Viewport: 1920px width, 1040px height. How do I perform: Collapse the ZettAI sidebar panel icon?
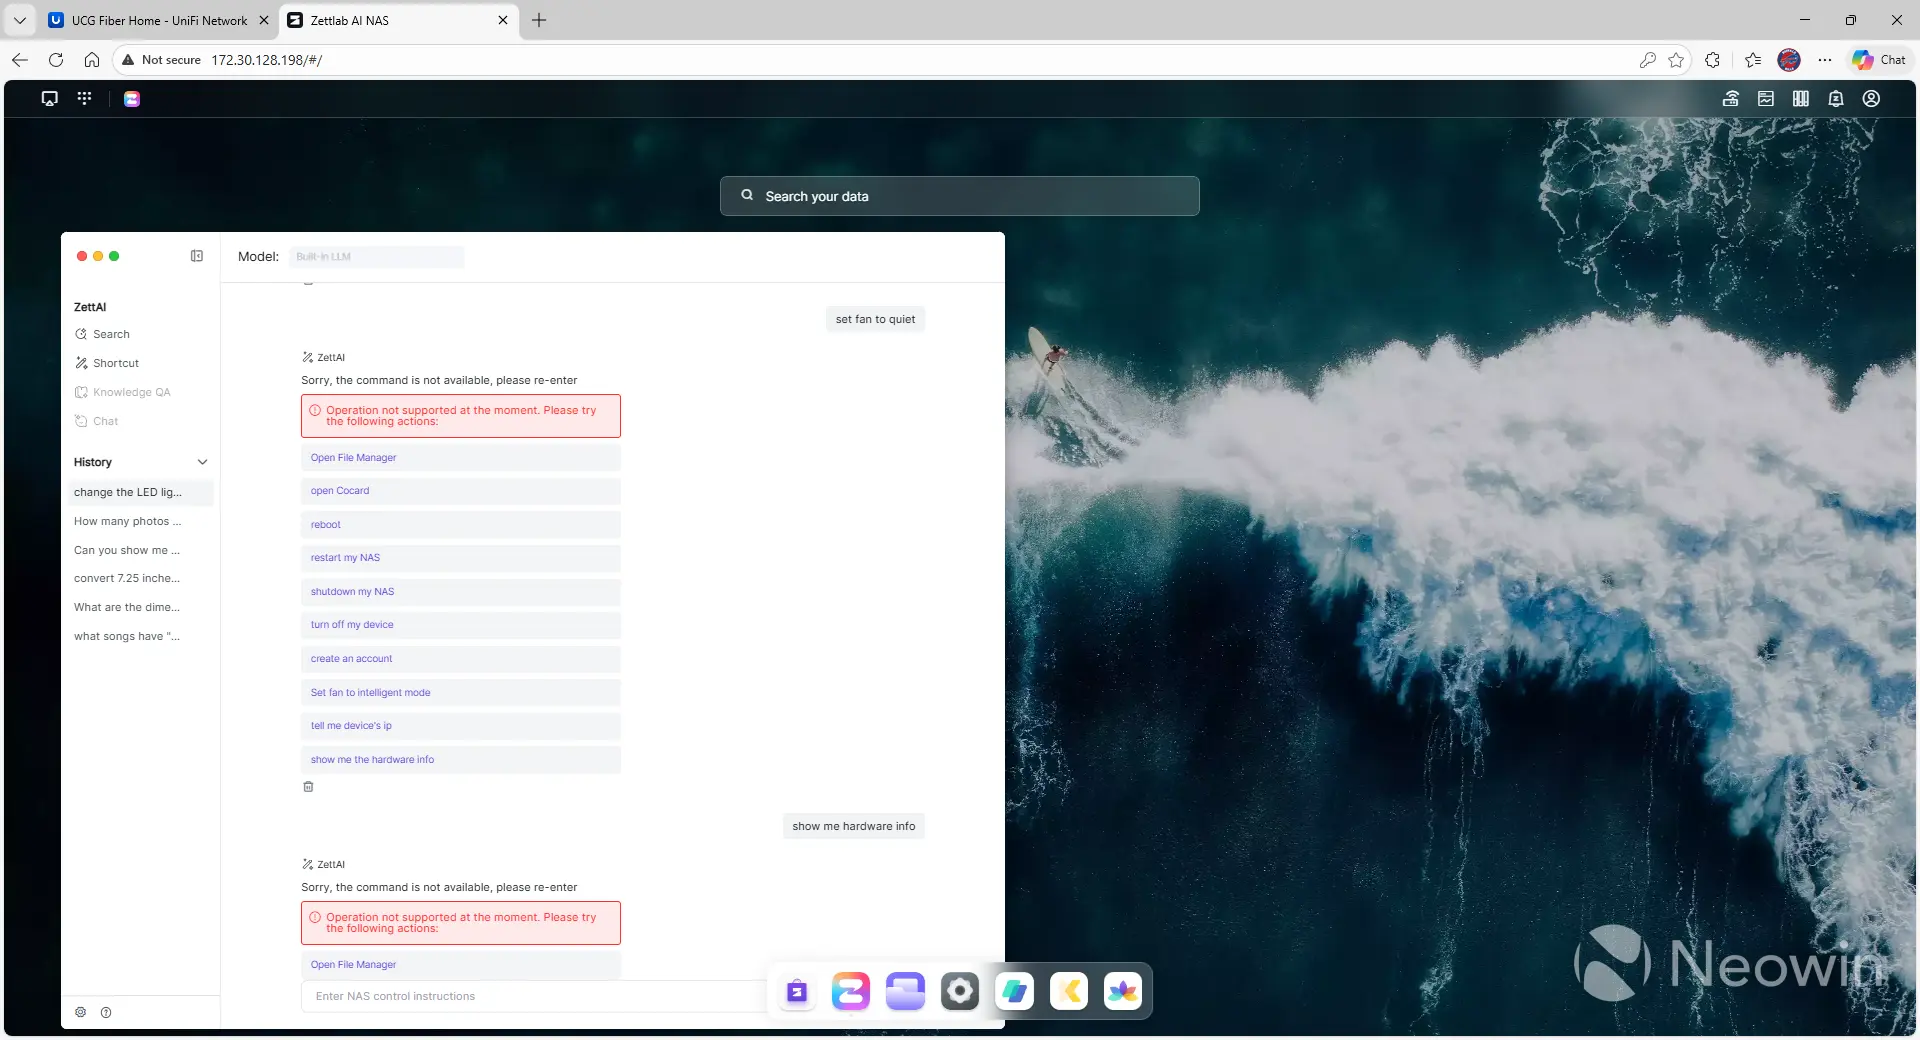click(x=197, y=256)
